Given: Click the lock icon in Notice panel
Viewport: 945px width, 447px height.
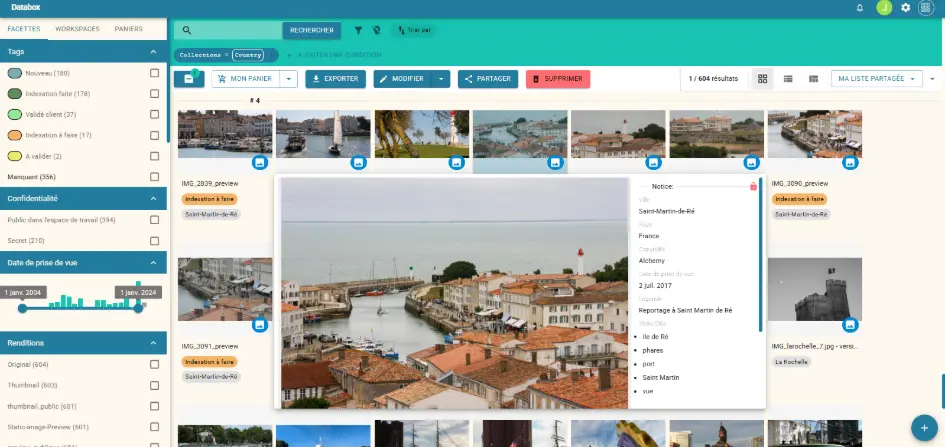Looking at the screenshot, I should click(x=753, y=186).
